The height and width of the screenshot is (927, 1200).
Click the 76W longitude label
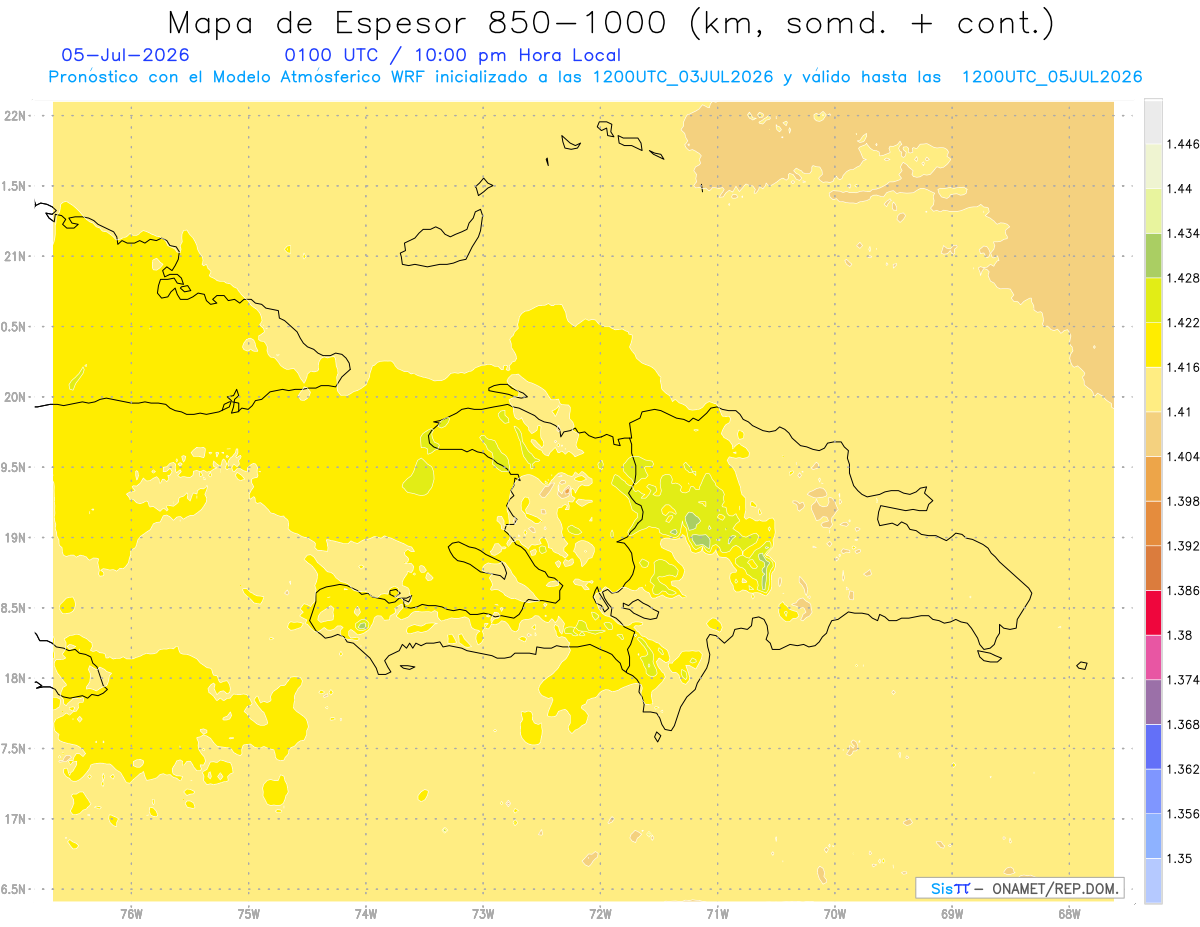point(131,913)
